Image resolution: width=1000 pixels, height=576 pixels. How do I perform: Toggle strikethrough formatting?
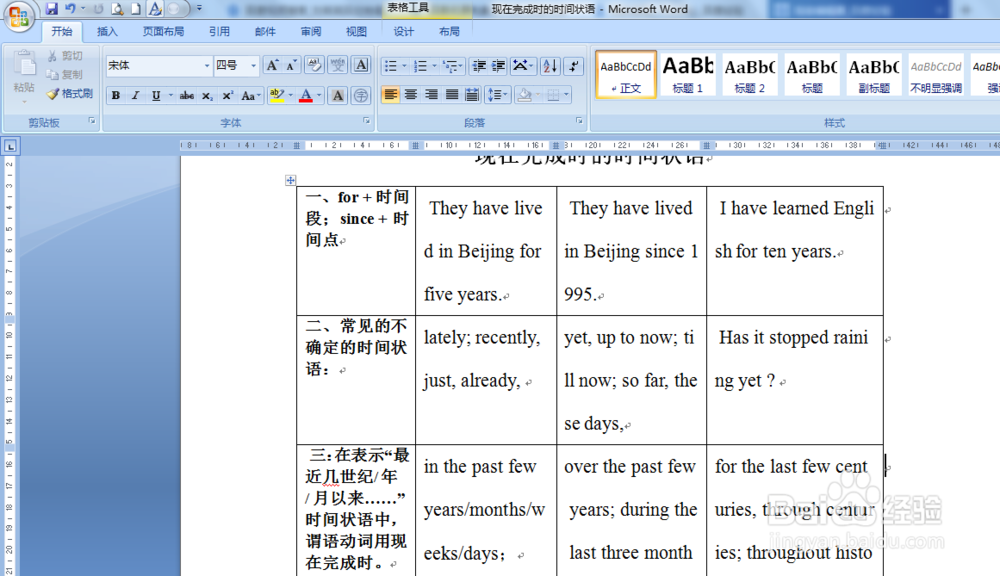186,95
